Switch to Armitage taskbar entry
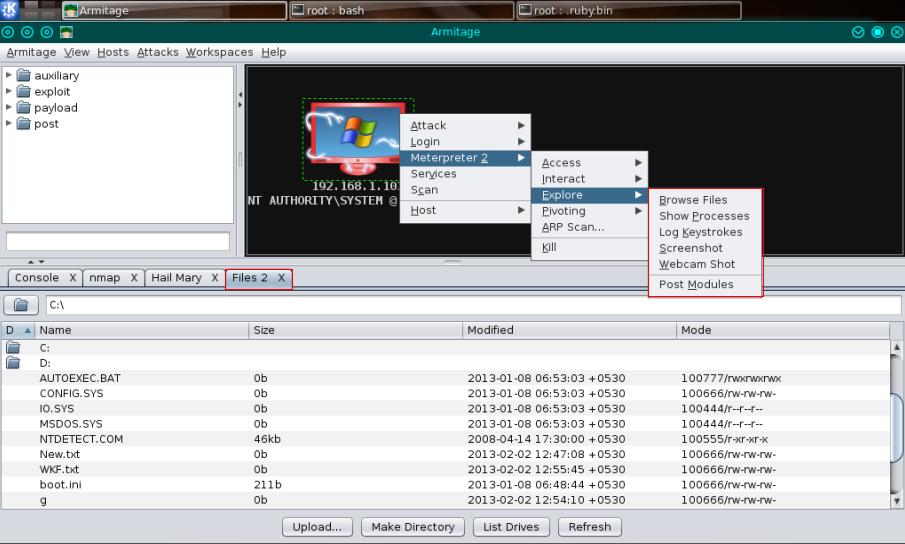 [174, 10]
